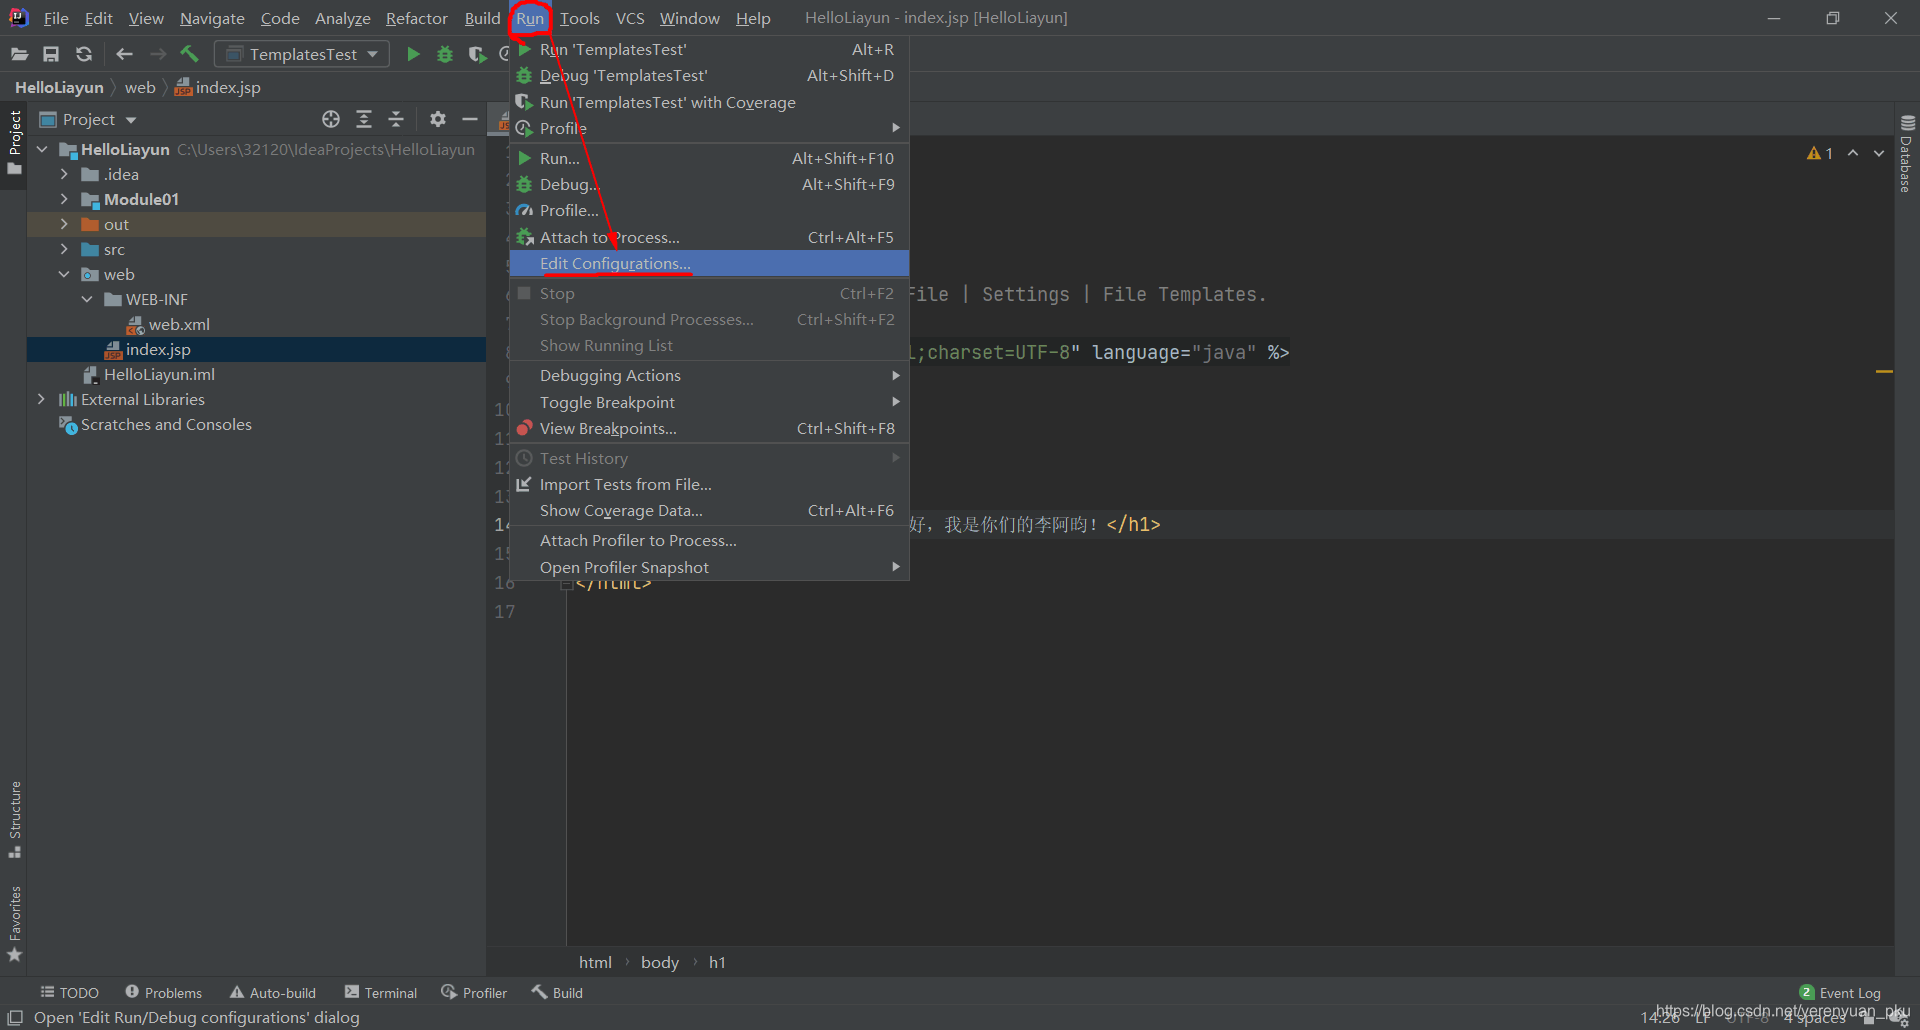Open the Tools menu

click(x=579, y=18)
